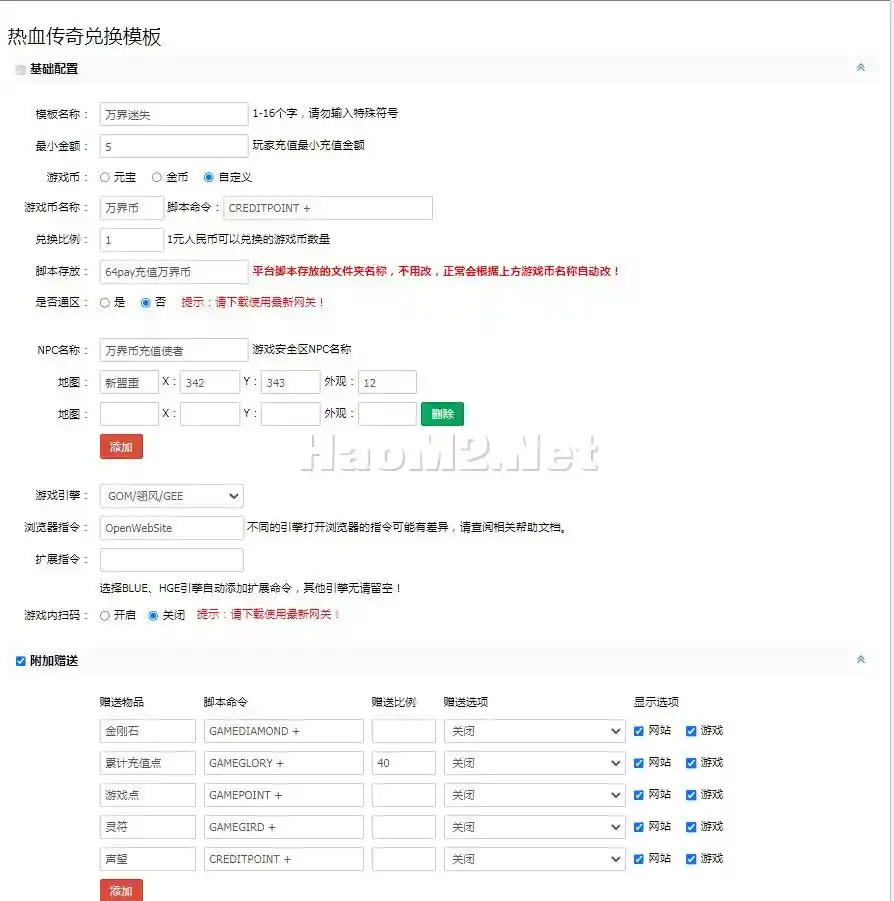Open the 游戏引擎 dropdown GOM/翎风/GEE
This screenshot has height=901, width=894.
[172, 496]
